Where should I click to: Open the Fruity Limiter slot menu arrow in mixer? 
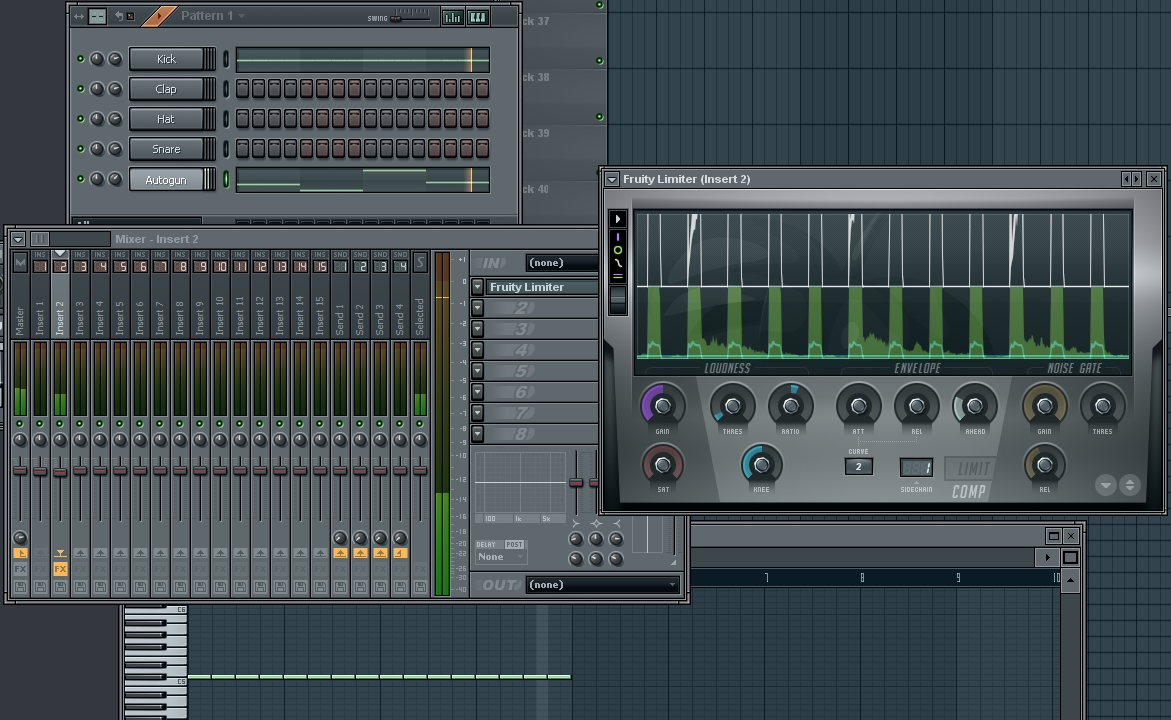(x=478, y=287)
